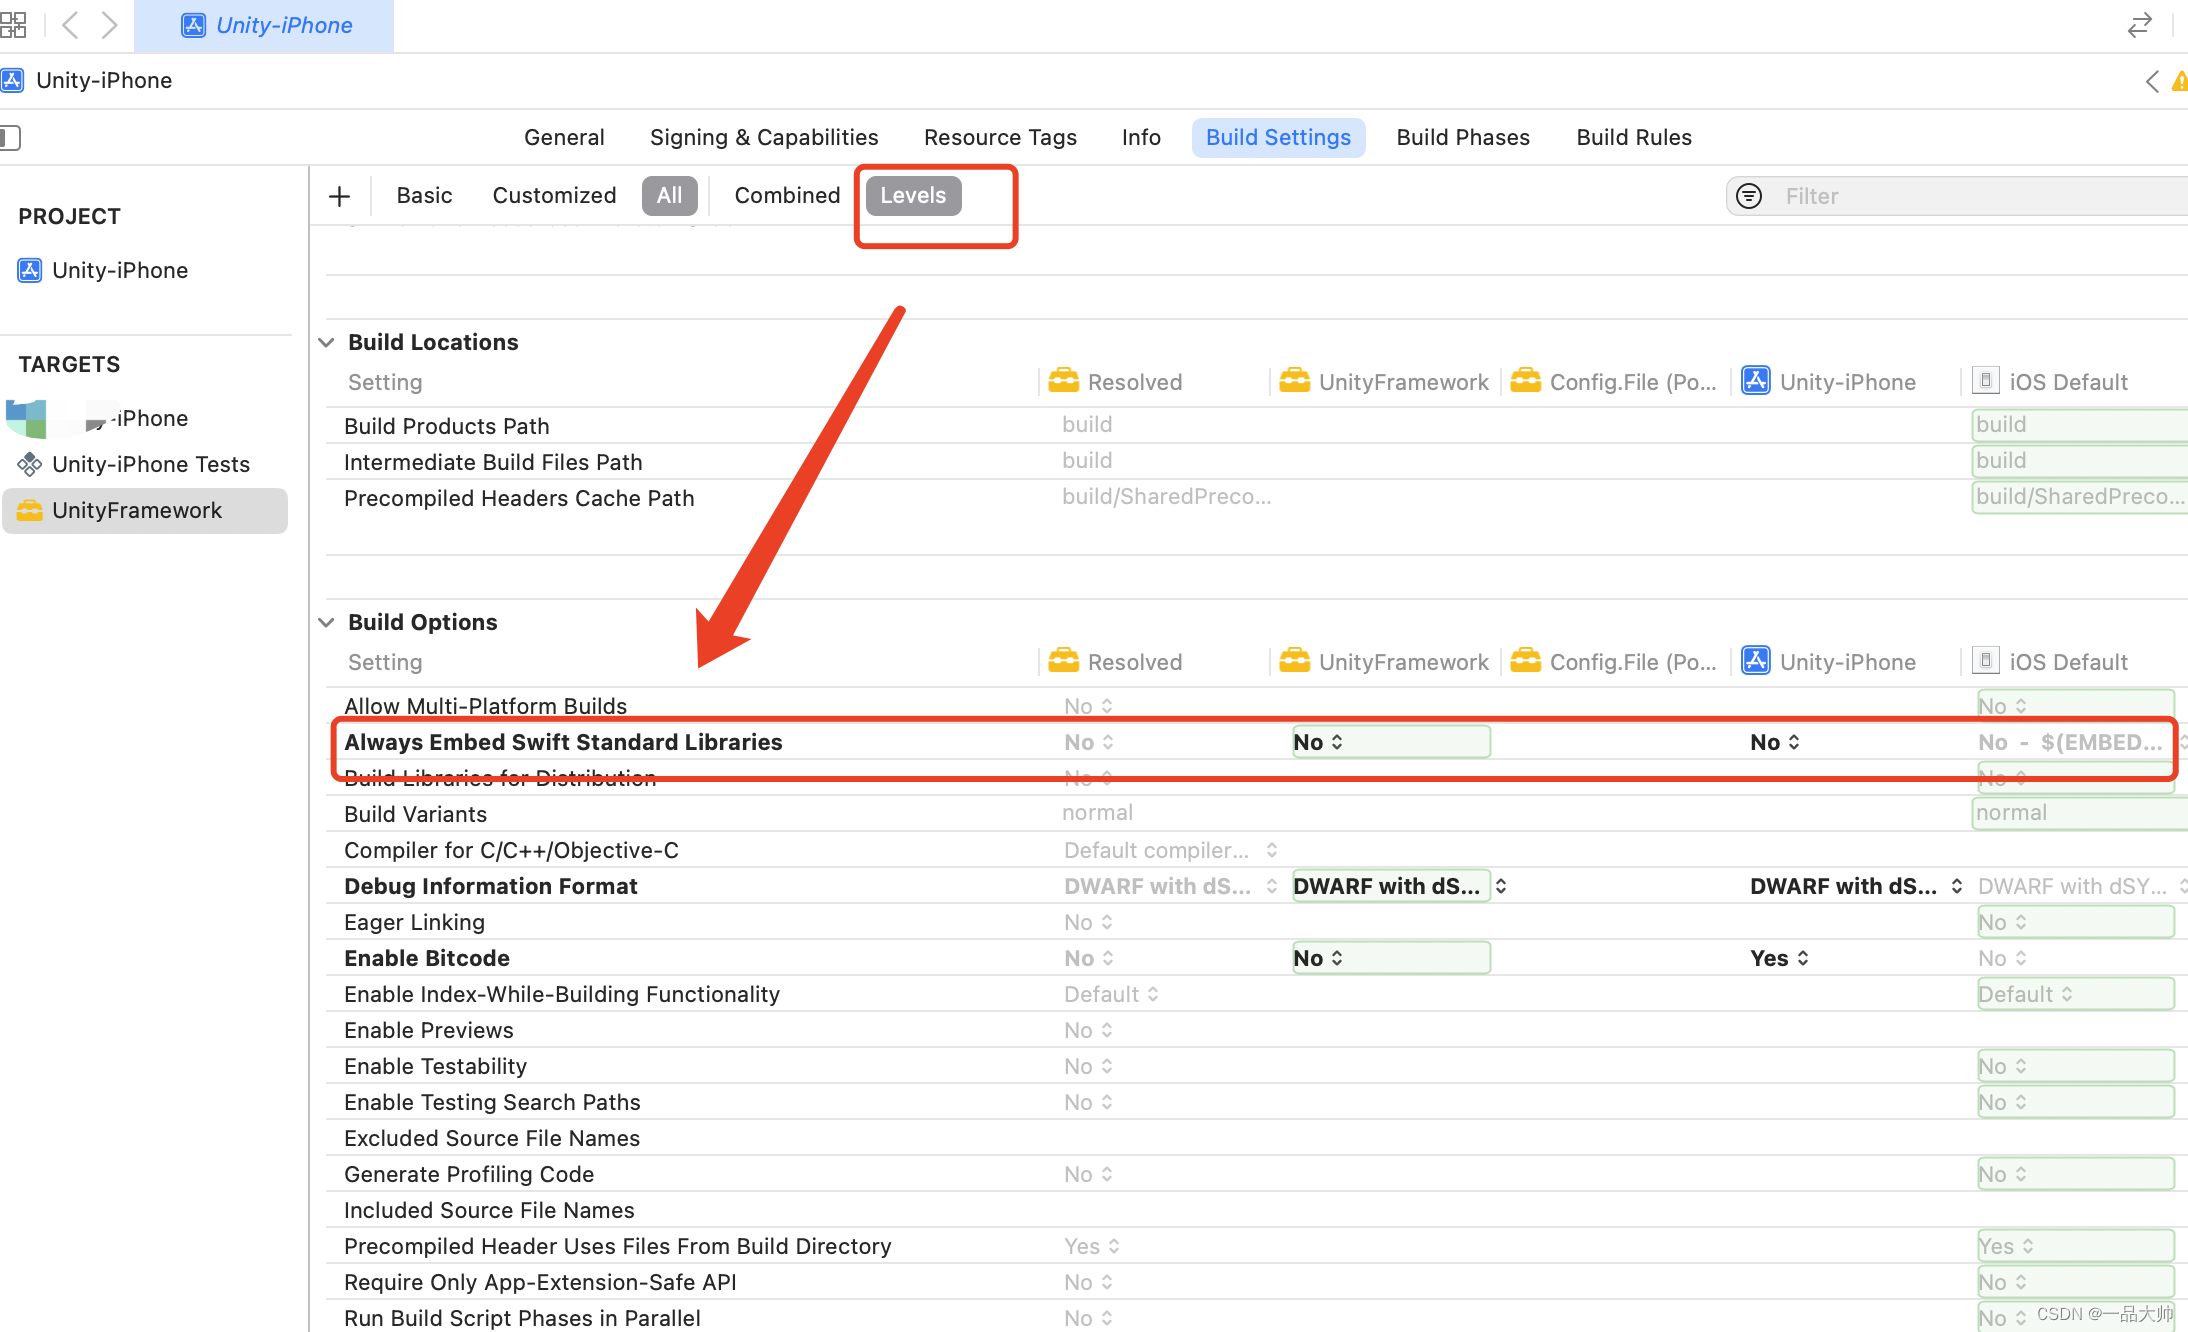Open Enable Bitcode Yes dropdown for Unity-iPhone
2188x1332 pixels.
tap(1779, 958)
